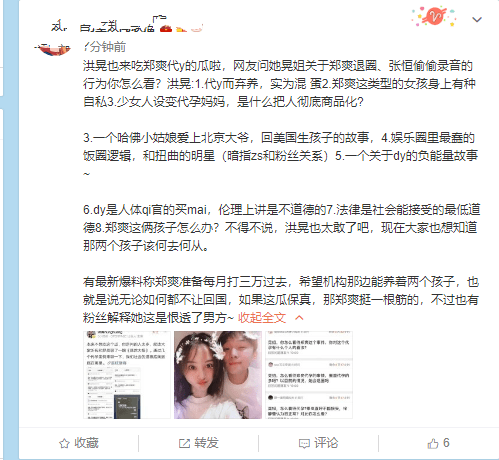Open the poster's avatar picture
This screenshot has width=499, height=460.
coord(53,49)
